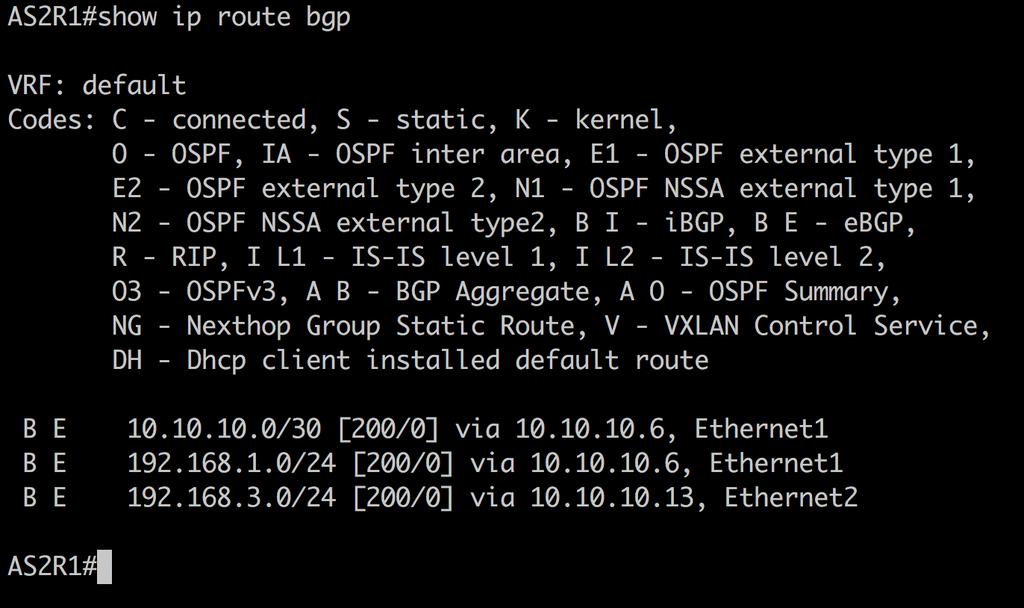Click 'A B - BGP Aggregate' legend entry
1024x608 pixels.
[x=447, y=292]
